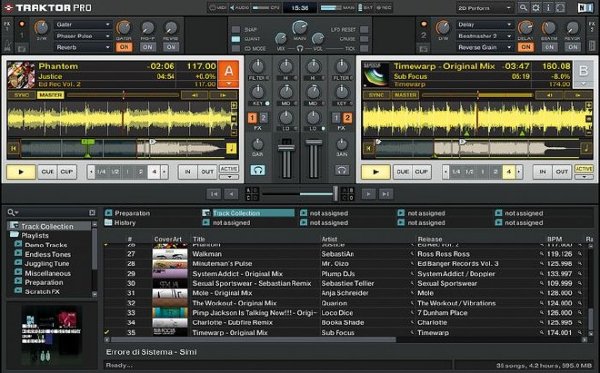Open preferences with the gear icon
This screenshot has width=600, height=373.
click(536, 8)
